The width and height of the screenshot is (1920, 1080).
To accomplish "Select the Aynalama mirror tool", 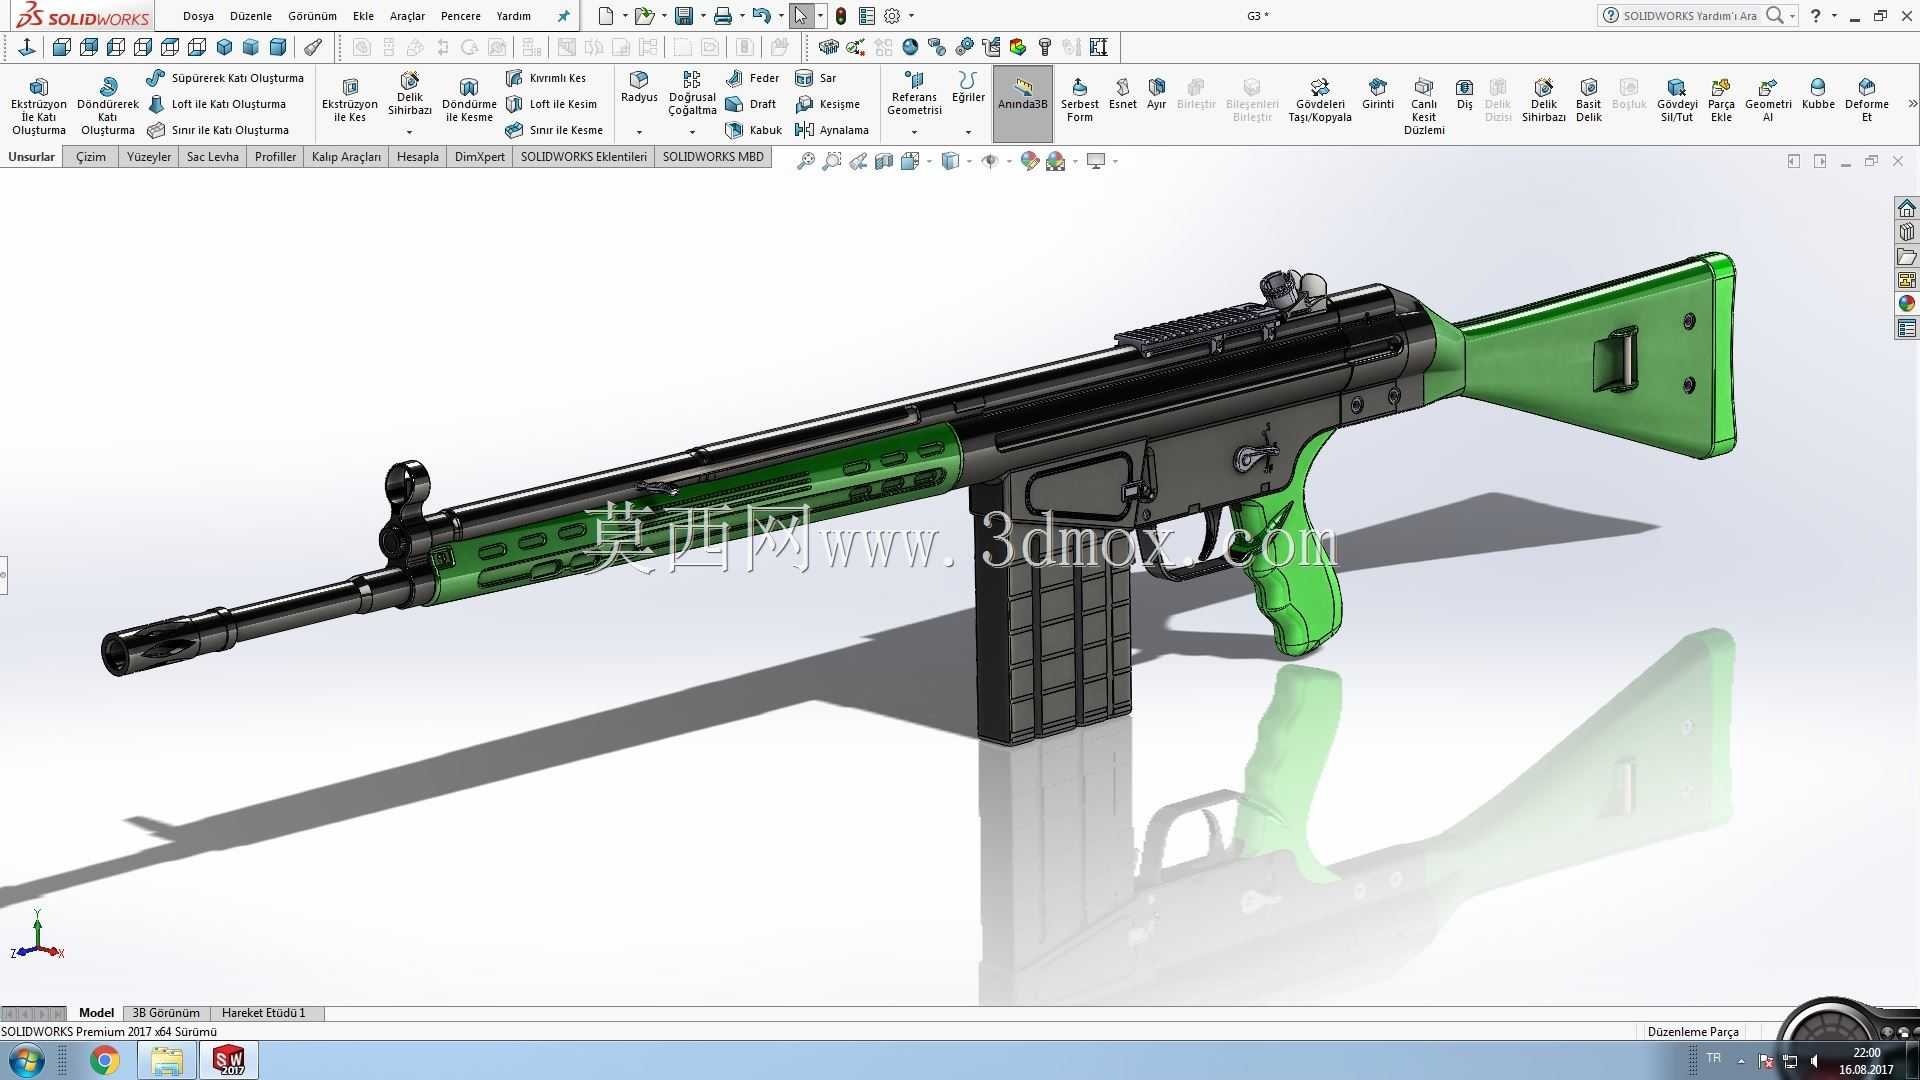I will click(x=832, y=130).
